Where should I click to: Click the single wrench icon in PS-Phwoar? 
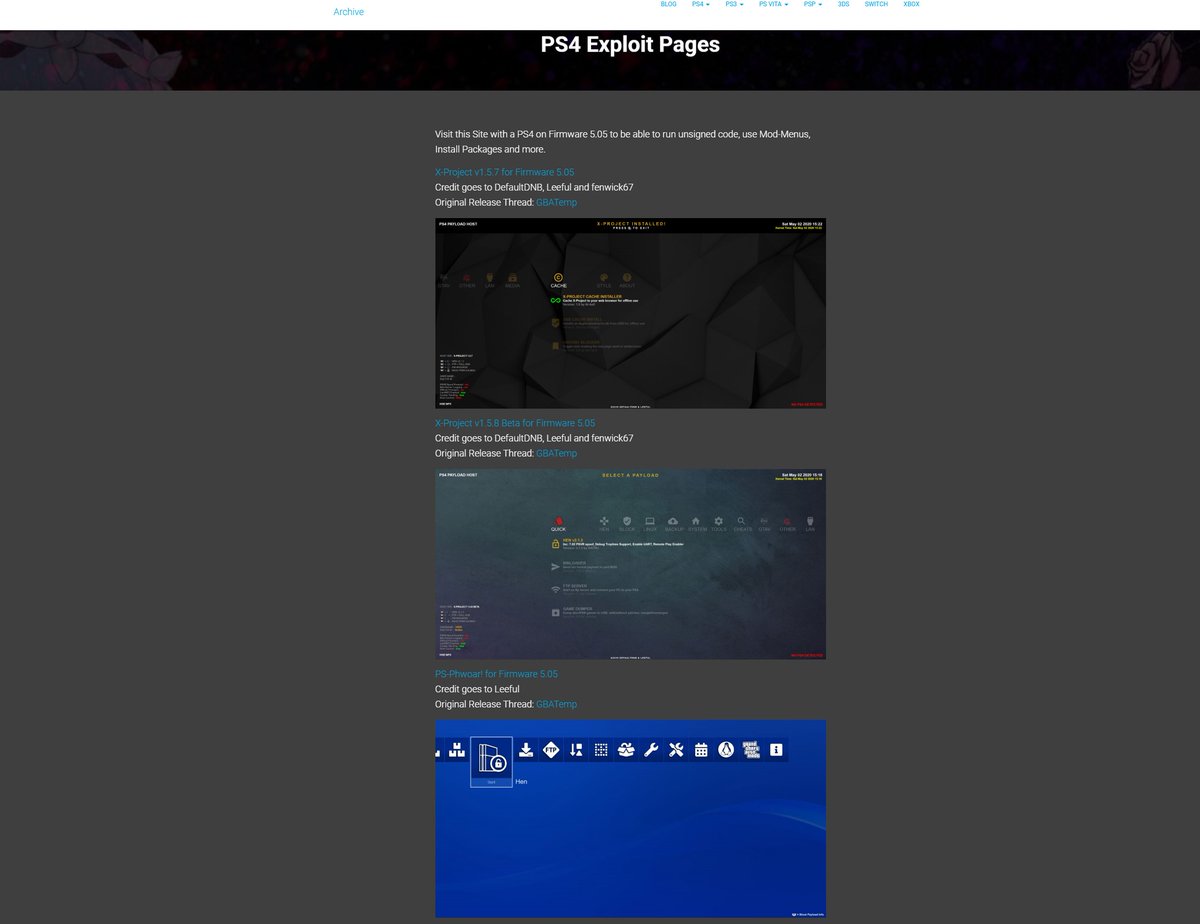(651, 750)
